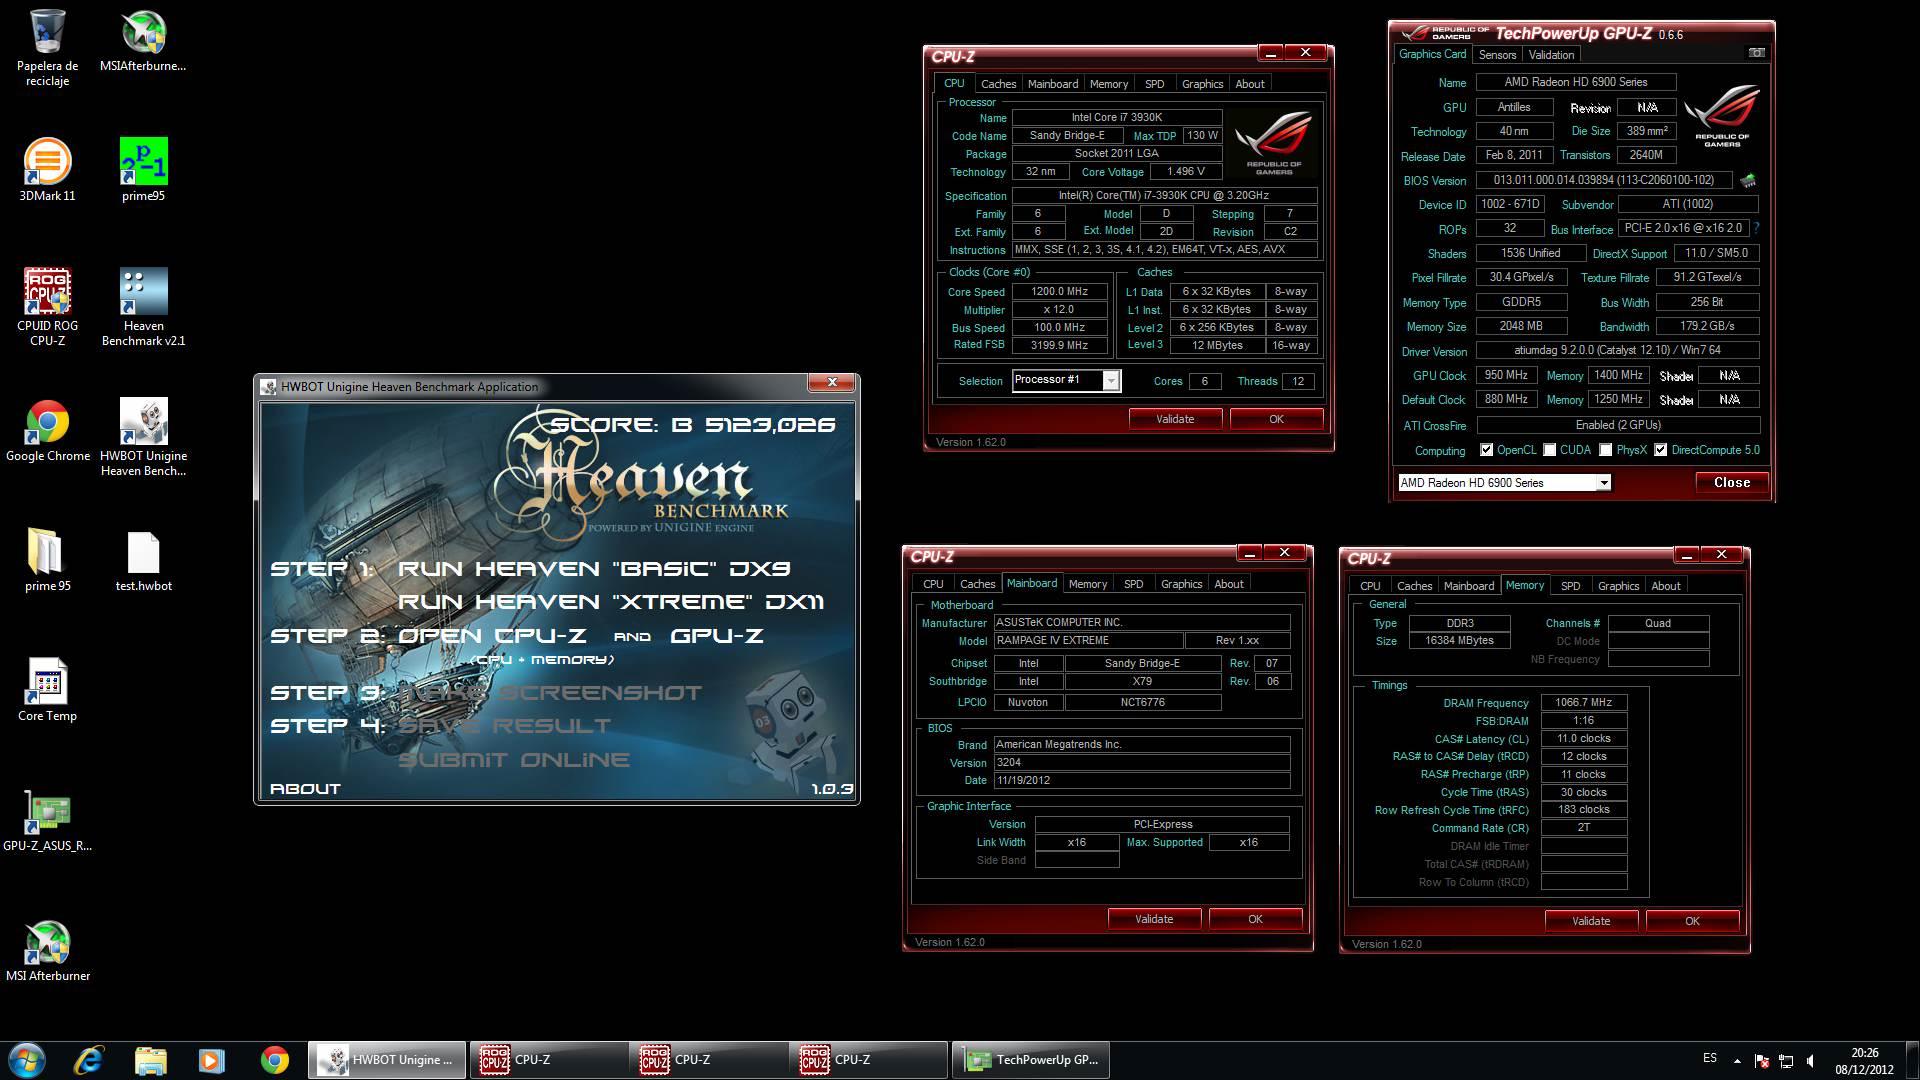Launch Internet Explorer from taskbar

tap(89, 1060)
